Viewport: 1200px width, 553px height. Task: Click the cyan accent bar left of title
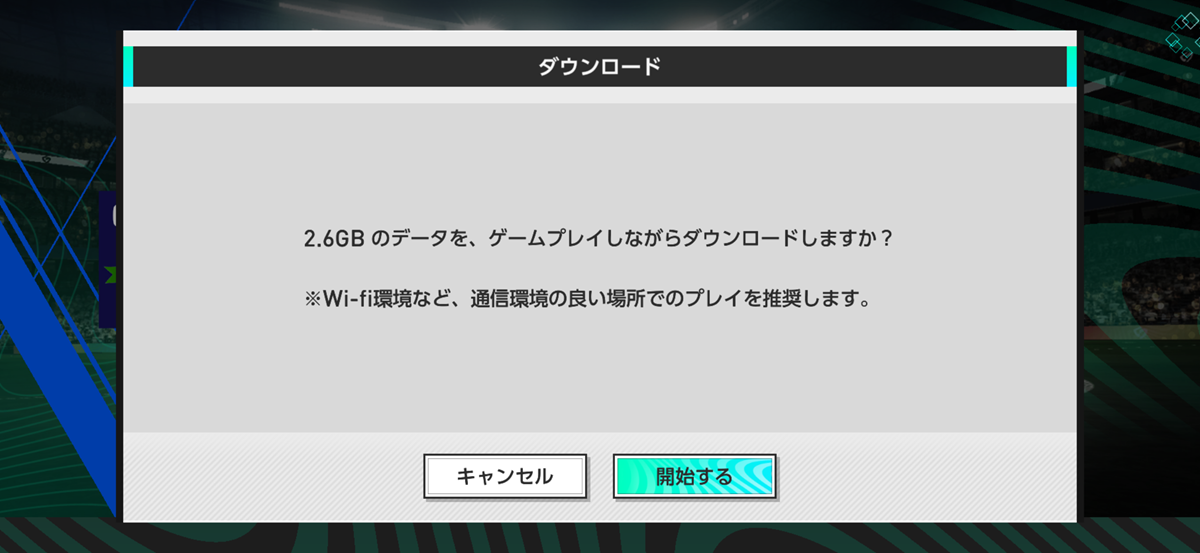click(x=128, y=66)
